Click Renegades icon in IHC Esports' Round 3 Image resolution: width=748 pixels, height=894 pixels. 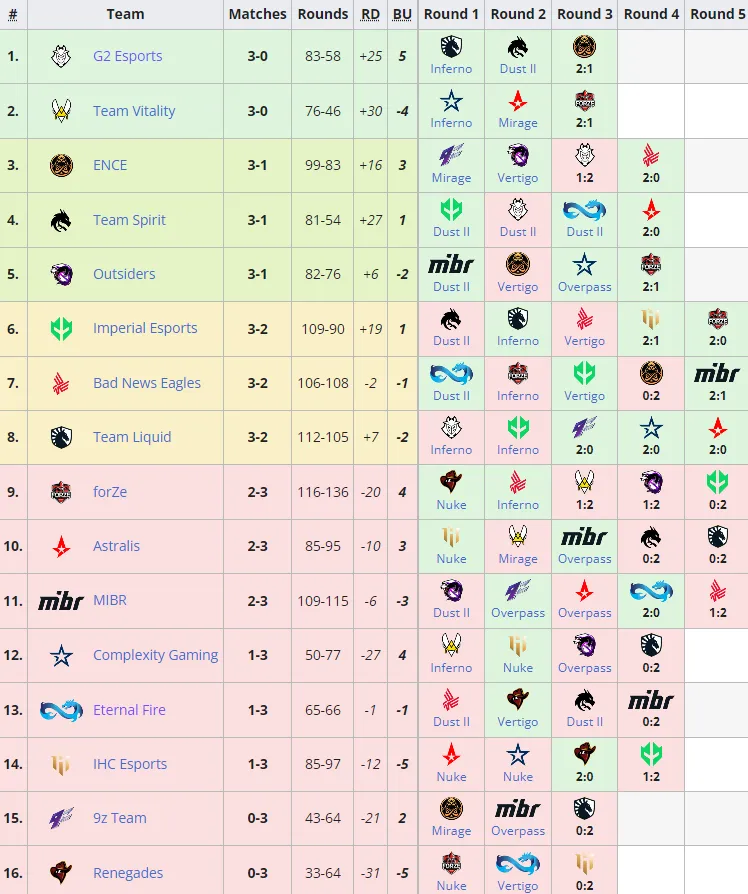584,755
